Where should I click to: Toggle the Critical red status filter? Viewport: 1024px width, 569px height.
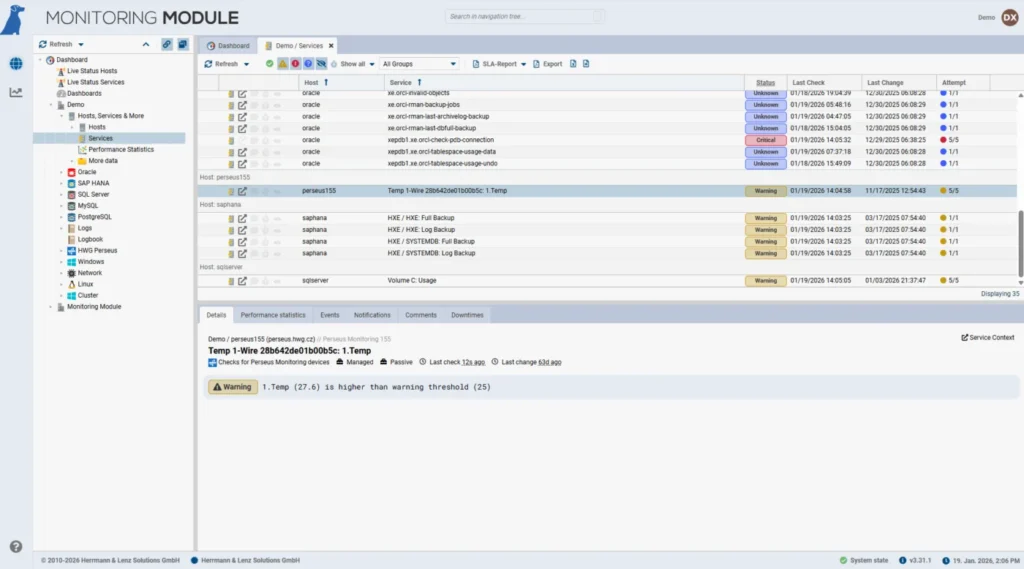click(295, 64)
